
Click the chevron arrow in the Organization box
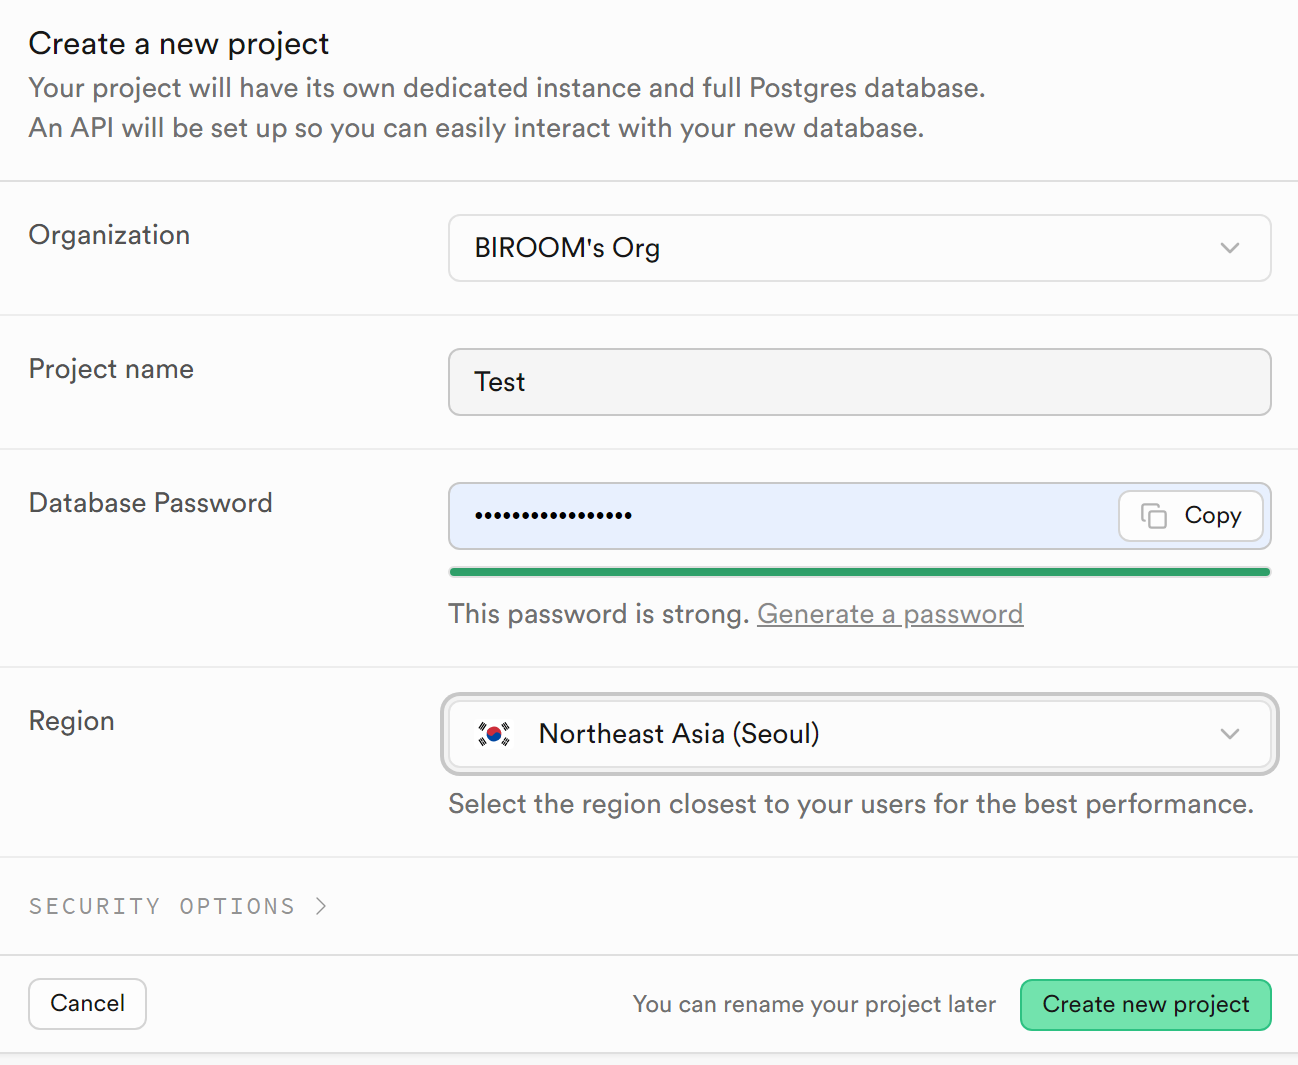point(1230,248)
